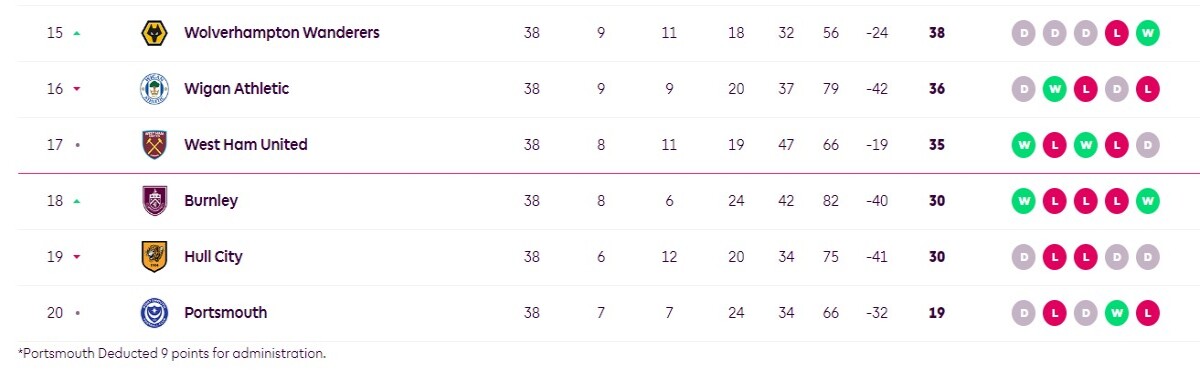Click the red down arrow beside position 16
Image resolution: width=1200 pixels, height=382 pixels.
(77, 89)
